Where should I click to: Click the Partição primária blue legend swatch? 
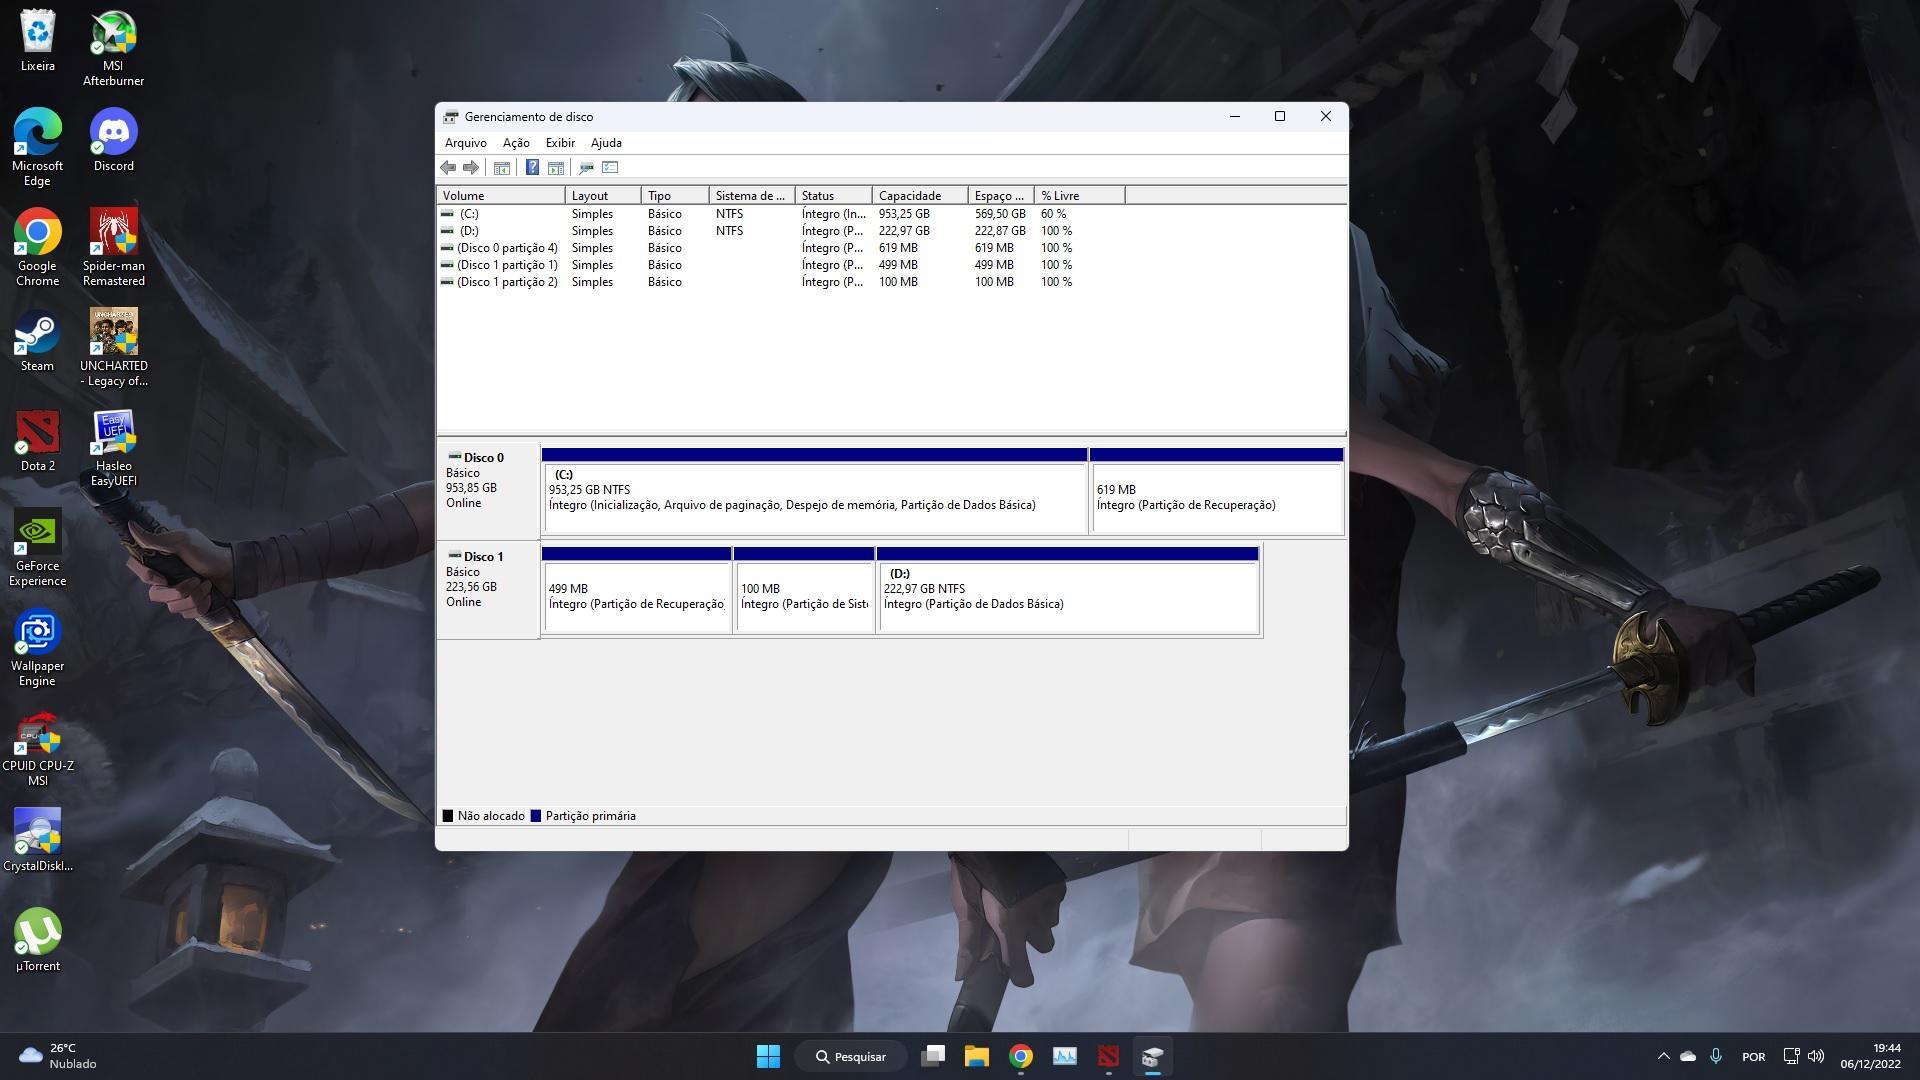(x=535, y=816)
